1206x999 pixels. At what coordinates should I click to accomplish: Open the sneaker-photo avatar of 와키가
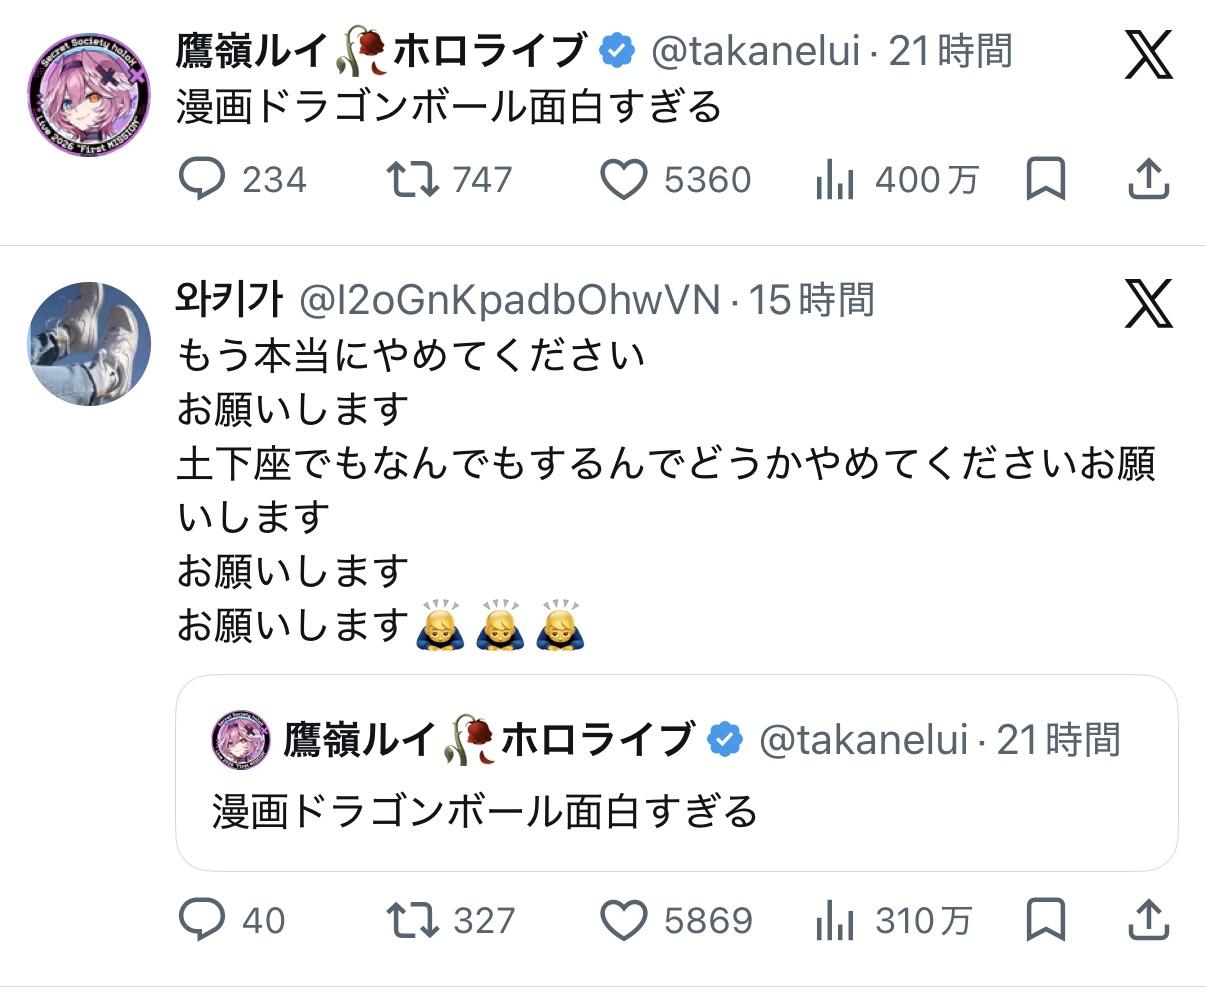tap(89, 343)
